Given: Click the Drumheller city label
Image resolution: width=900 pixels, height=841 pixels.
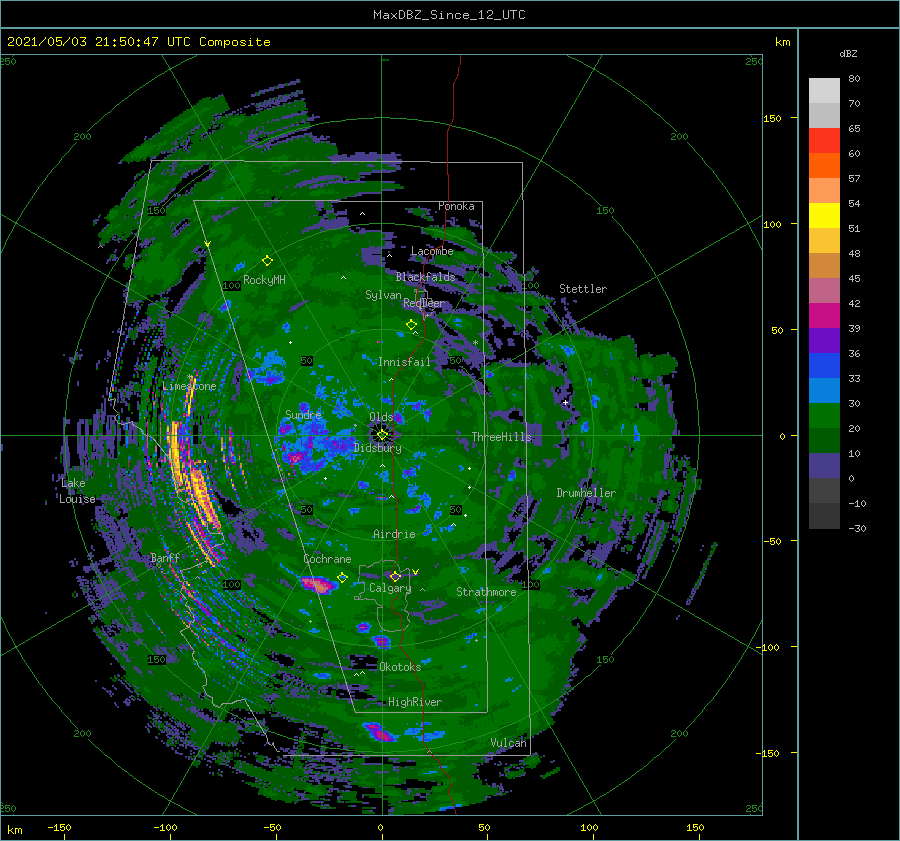Looking at the screenshot, I should click(x=586, y=493).
